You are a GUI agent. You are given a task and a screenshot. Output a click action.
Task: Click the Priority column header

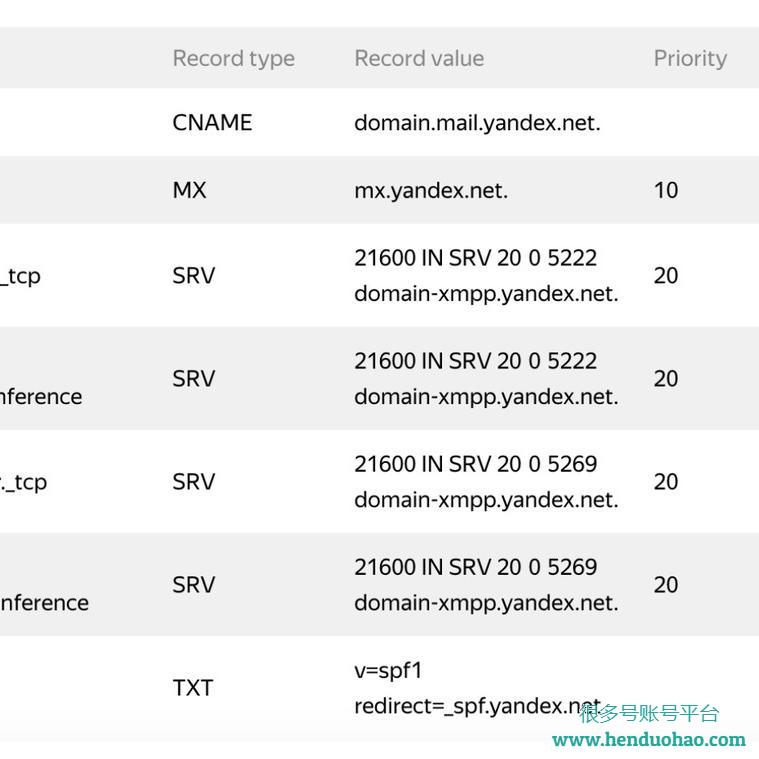[x=690, y=59]
